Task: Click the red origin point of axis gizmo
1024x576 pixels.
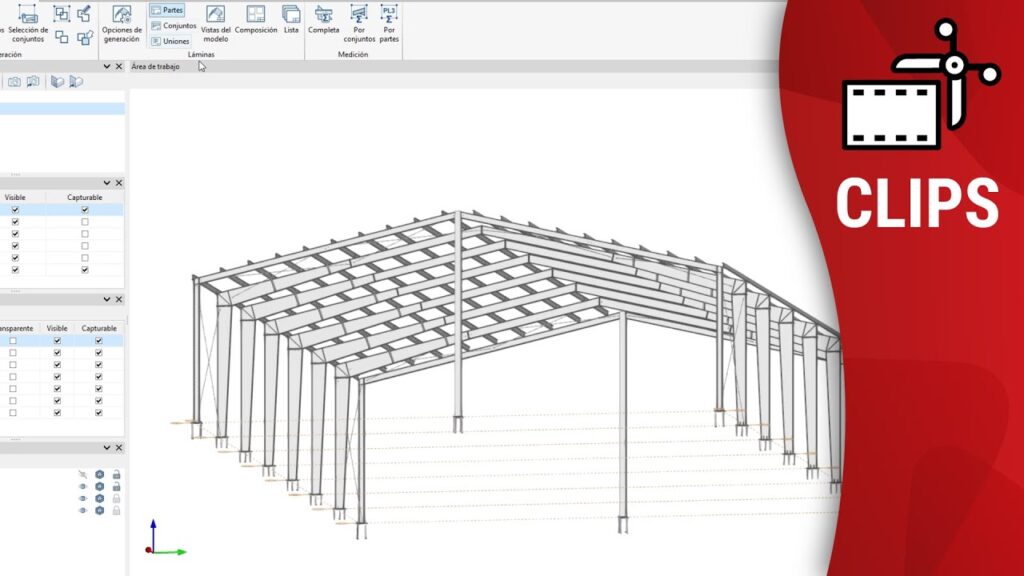Action: tap(150, 550)
